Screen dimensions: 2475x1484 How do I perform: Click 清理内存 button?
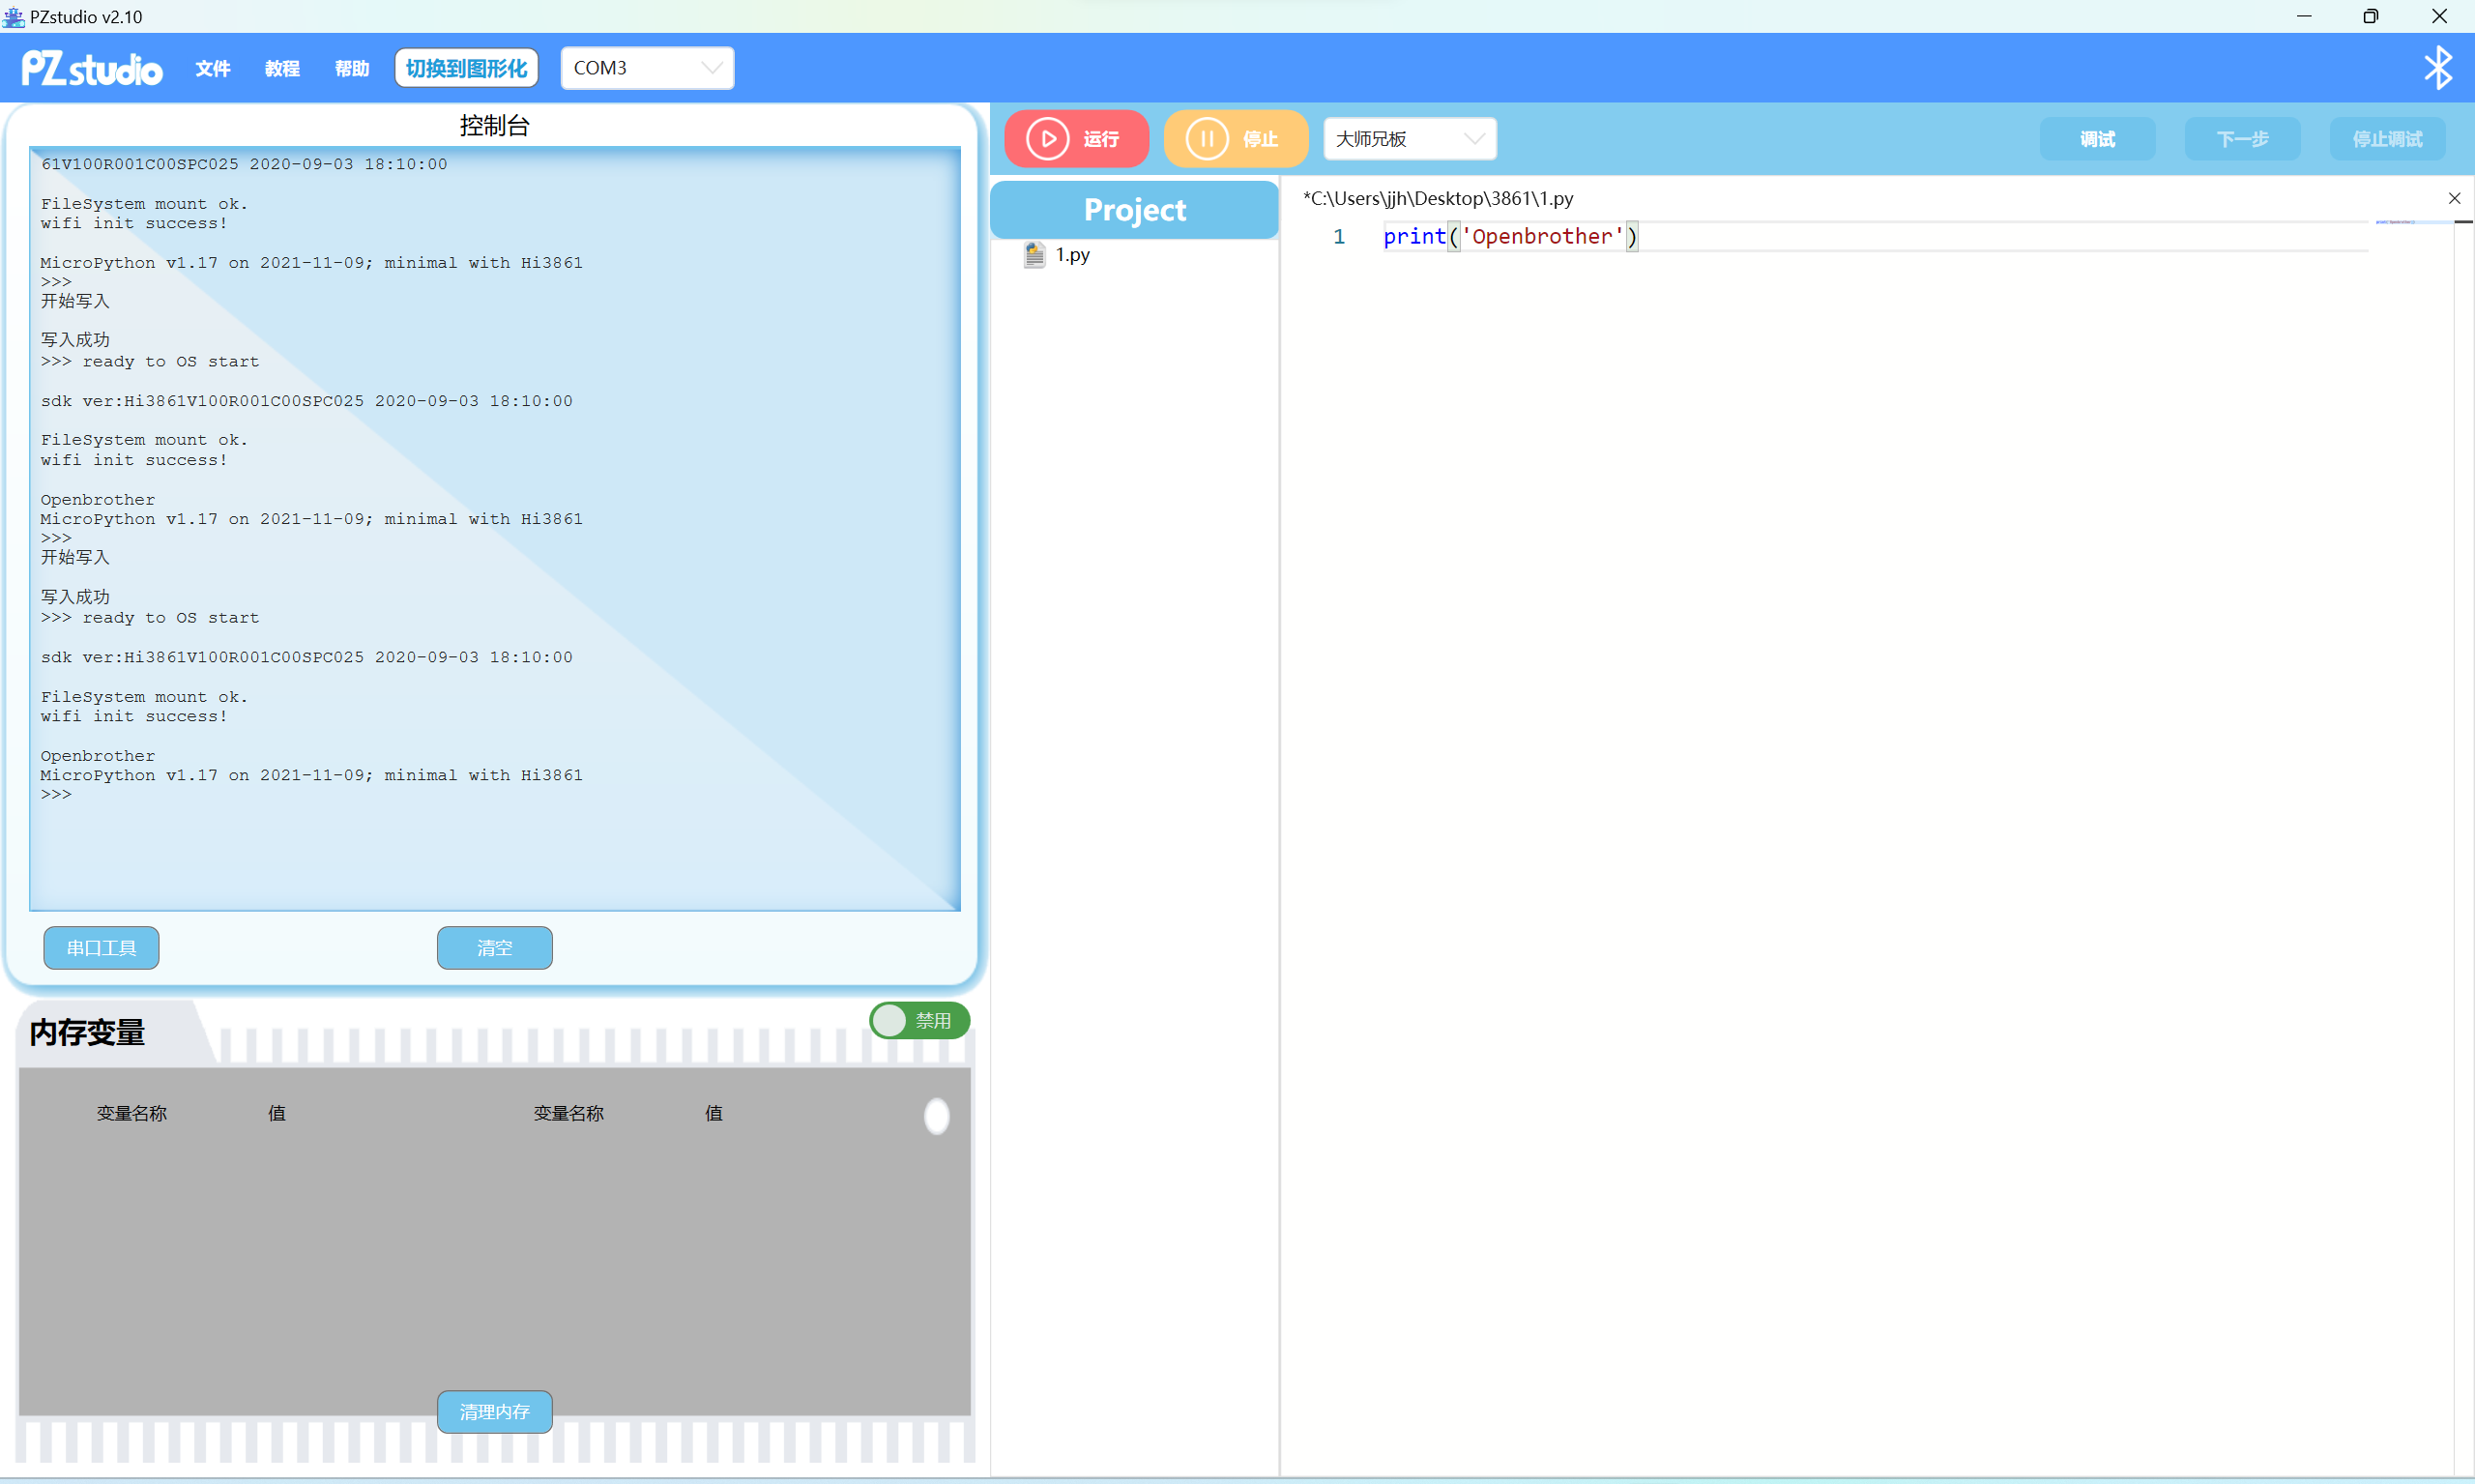coord(494,1411)
